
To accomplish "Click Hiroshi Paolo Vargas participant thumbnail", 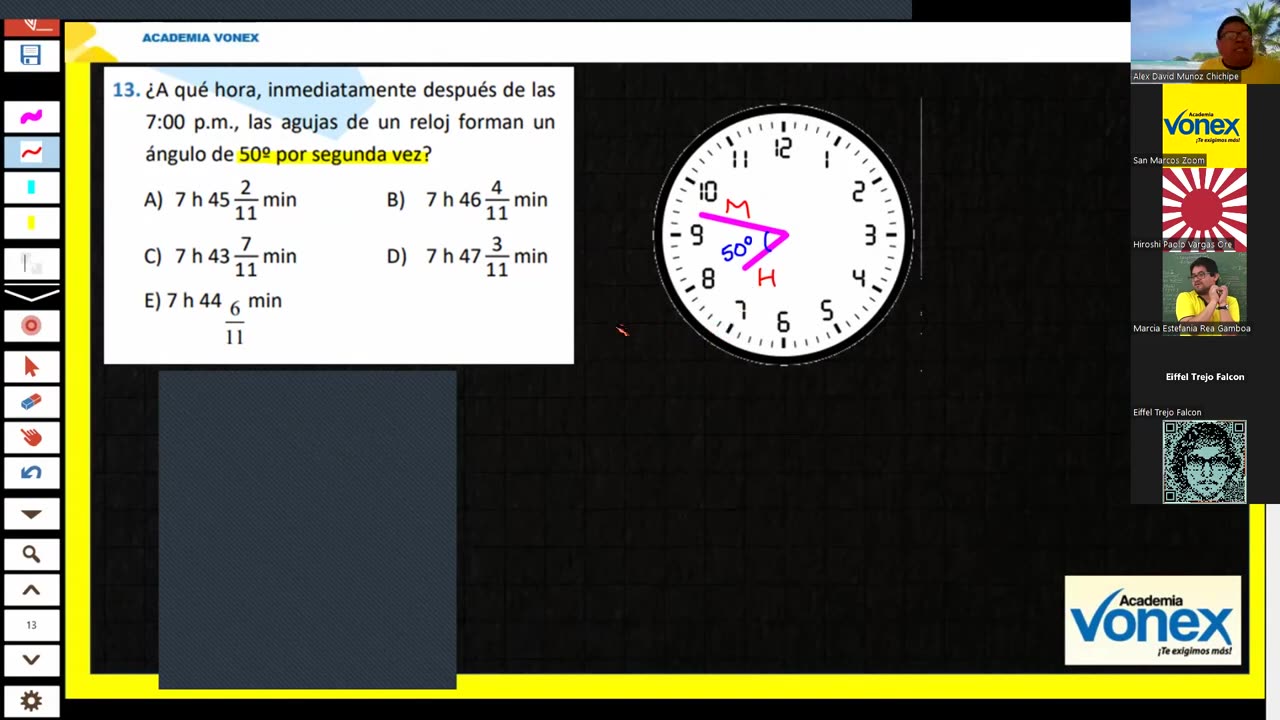I will tap(1204, 209).
